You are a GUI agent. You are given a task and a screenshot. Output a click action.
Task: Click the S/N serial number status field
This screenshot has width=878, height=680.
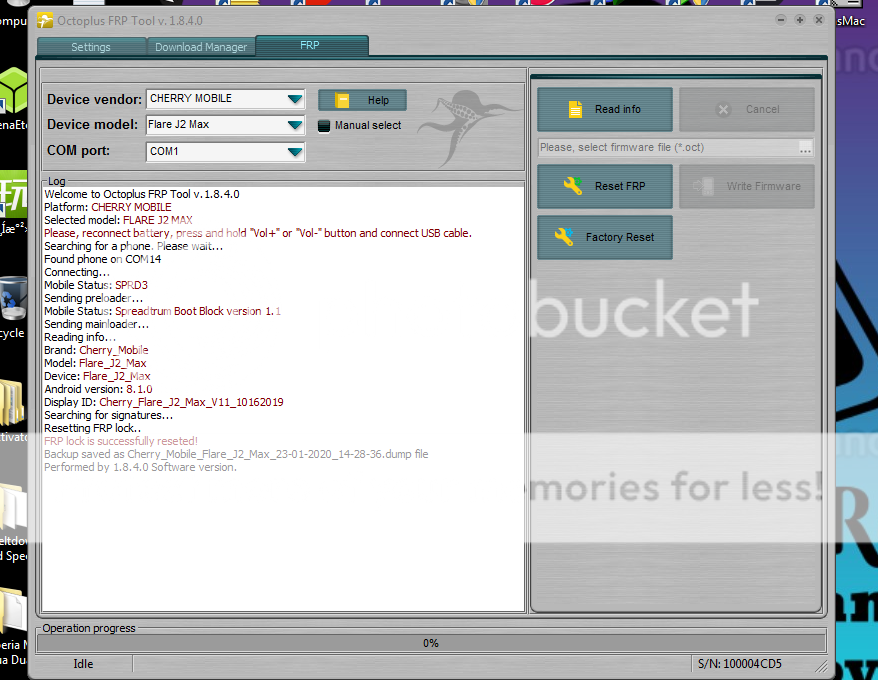[738, 664]
